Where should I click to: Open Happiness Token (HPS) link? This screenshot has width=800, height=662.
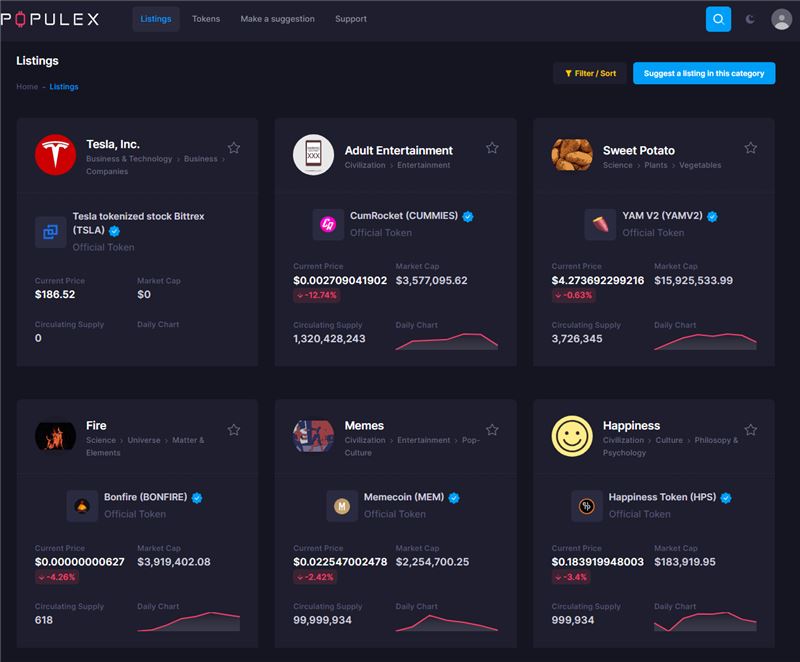pos(662,497)
